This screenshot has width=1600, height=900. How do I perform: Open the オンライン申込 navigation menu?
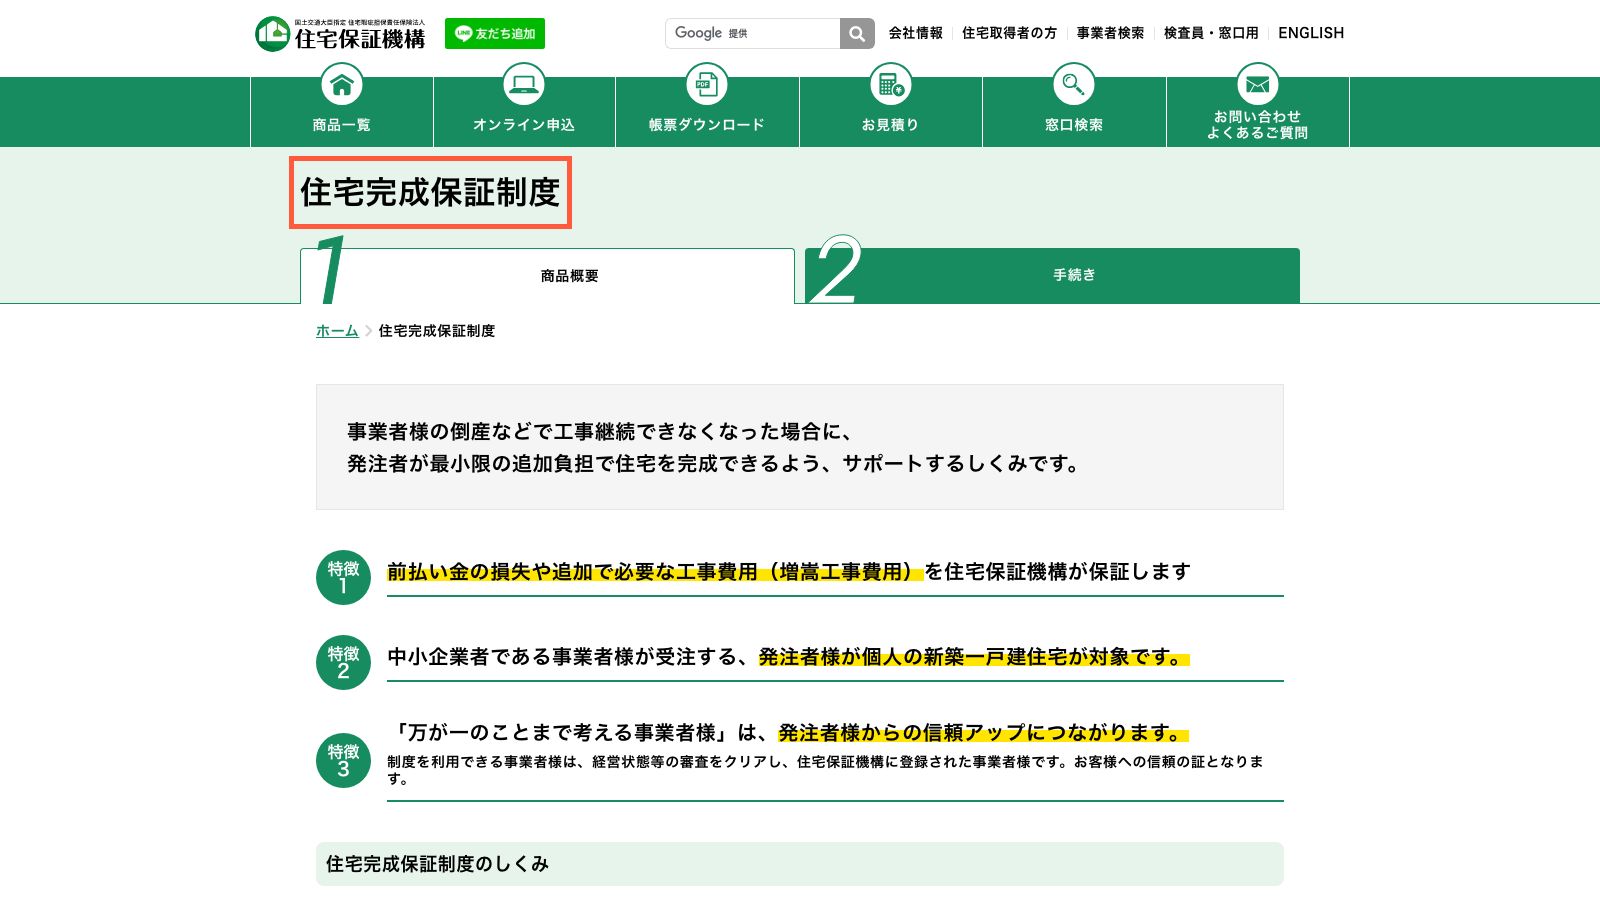[524, 125]
